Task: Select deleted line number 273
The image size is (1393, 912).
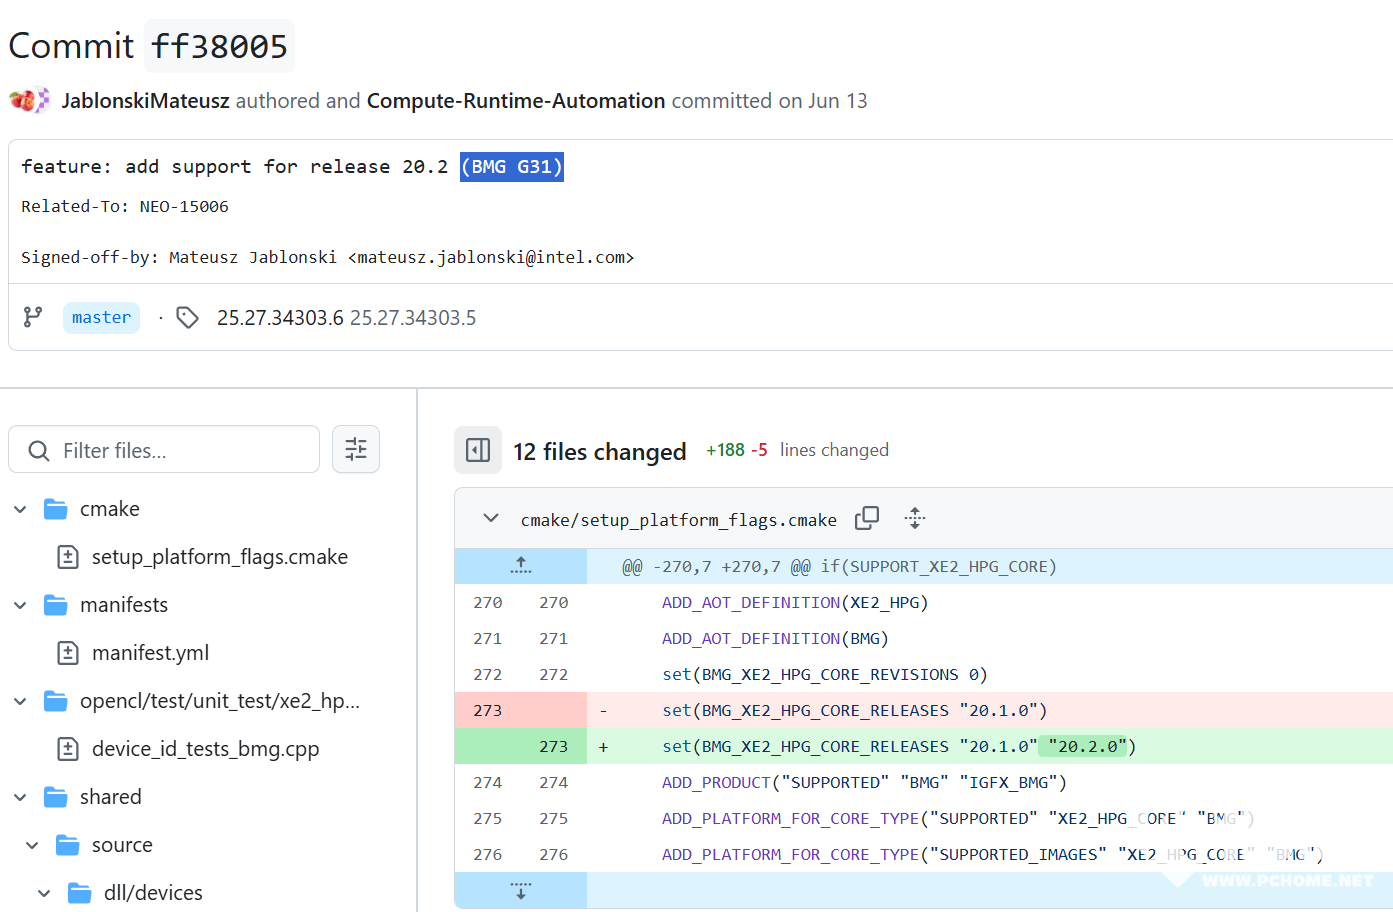Action: (x=488, y=710)
